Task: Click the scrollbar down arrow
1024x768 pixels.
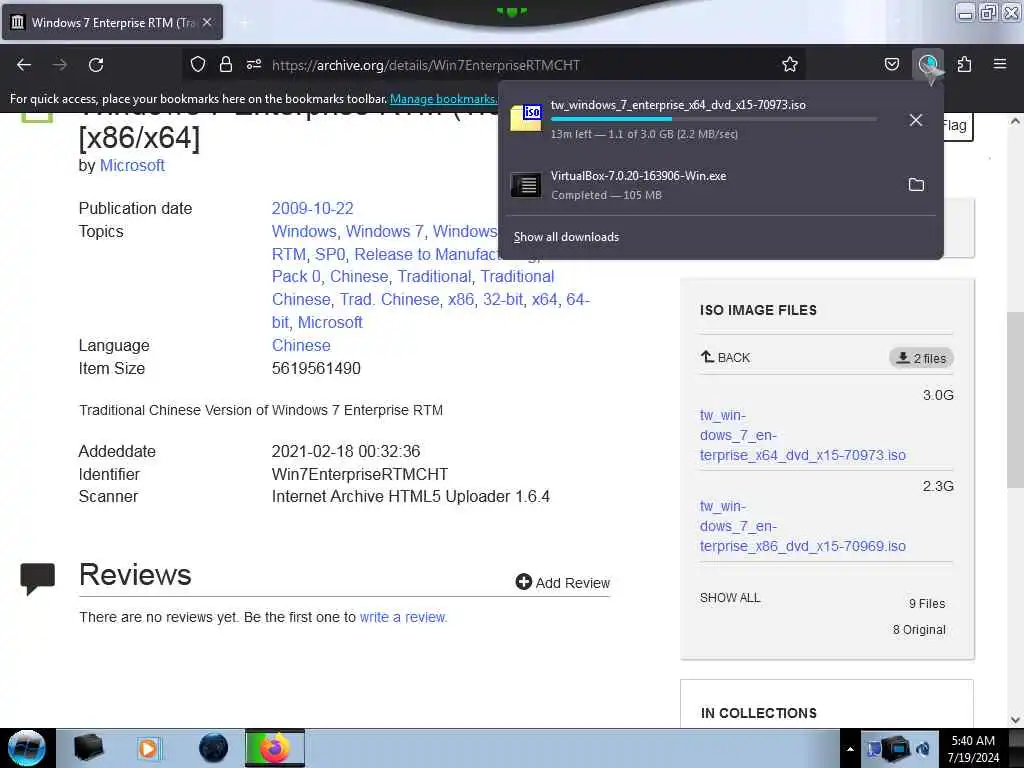Action: coord(1015,720)
